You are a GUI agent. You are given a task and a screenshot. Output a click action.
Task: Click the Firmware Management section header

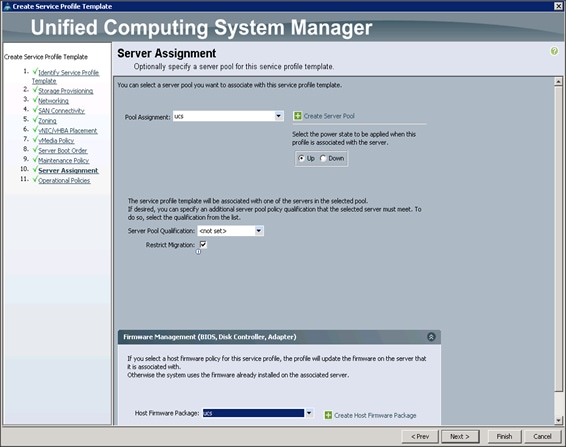point(279,337)
